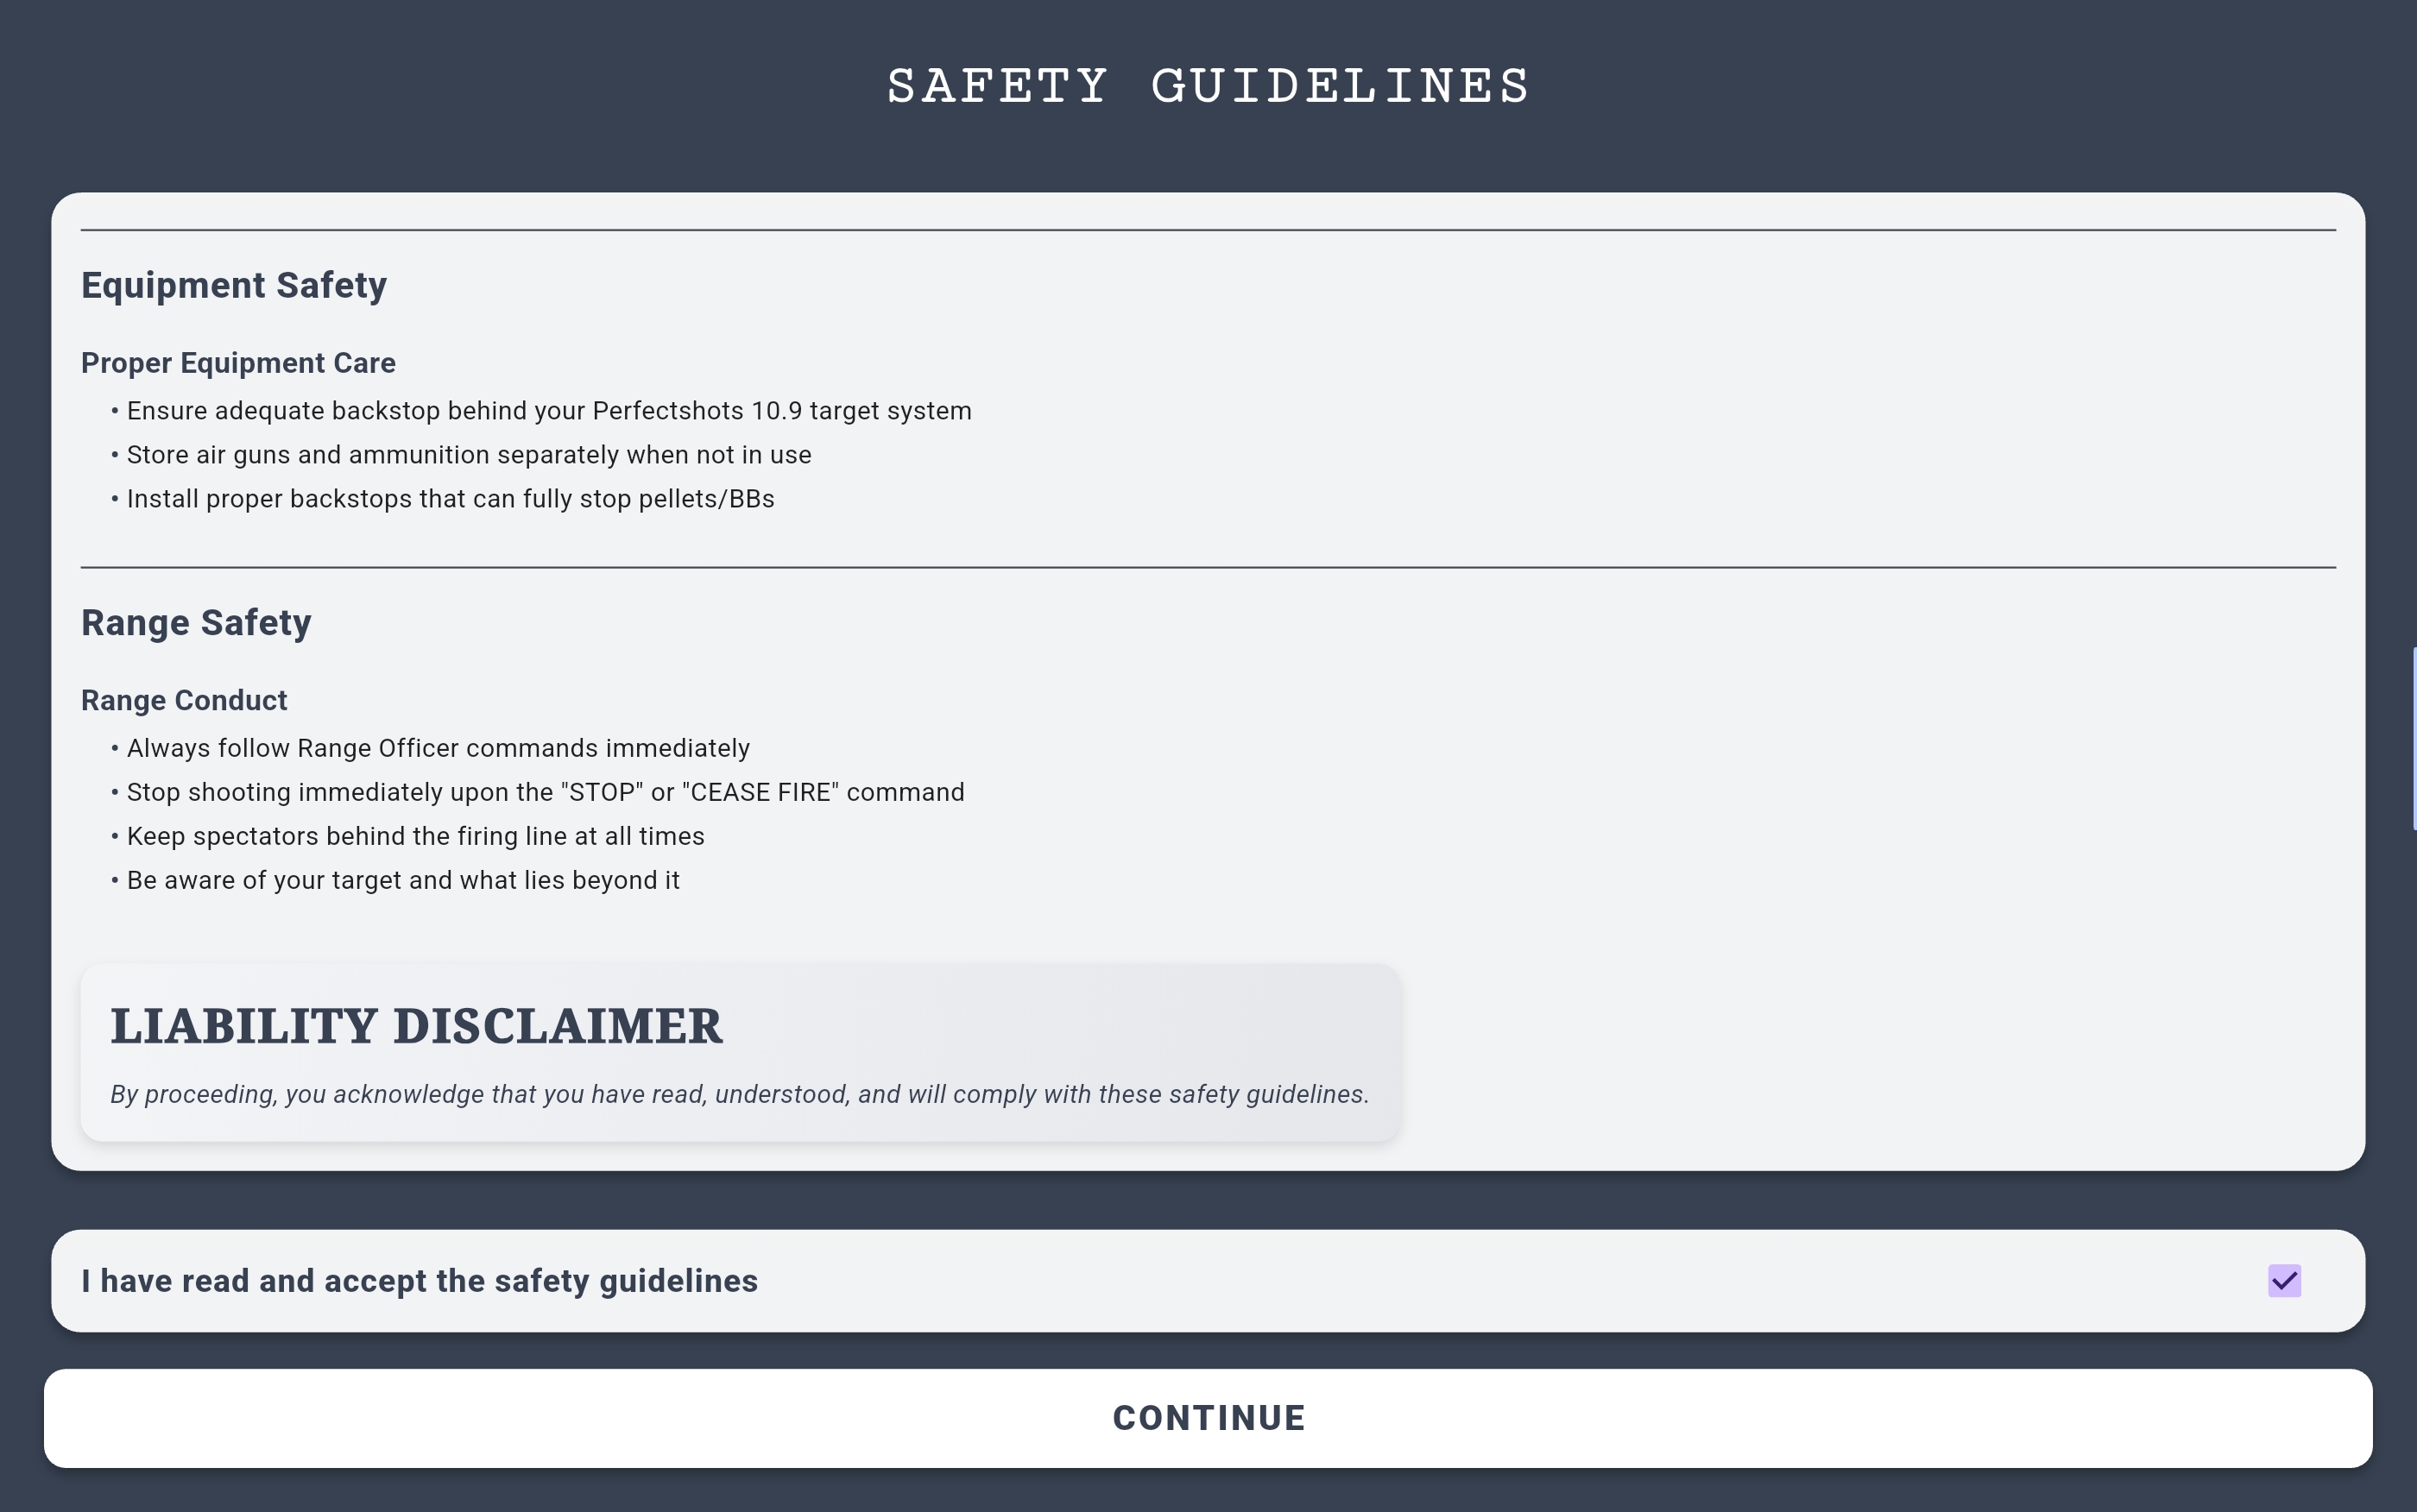Click the "I have read and accept" label text
Screen dimensions: 2417x1512
[419, 1281]
